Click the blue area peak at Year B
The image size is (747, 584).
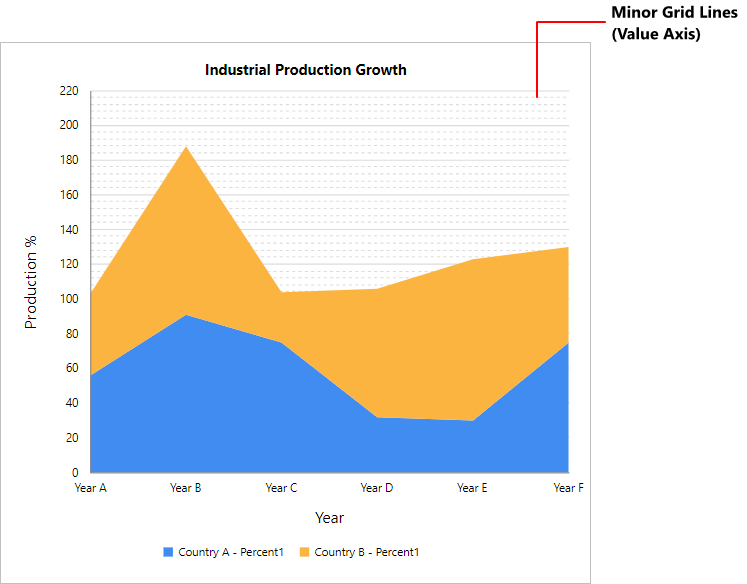pos(186,320)
